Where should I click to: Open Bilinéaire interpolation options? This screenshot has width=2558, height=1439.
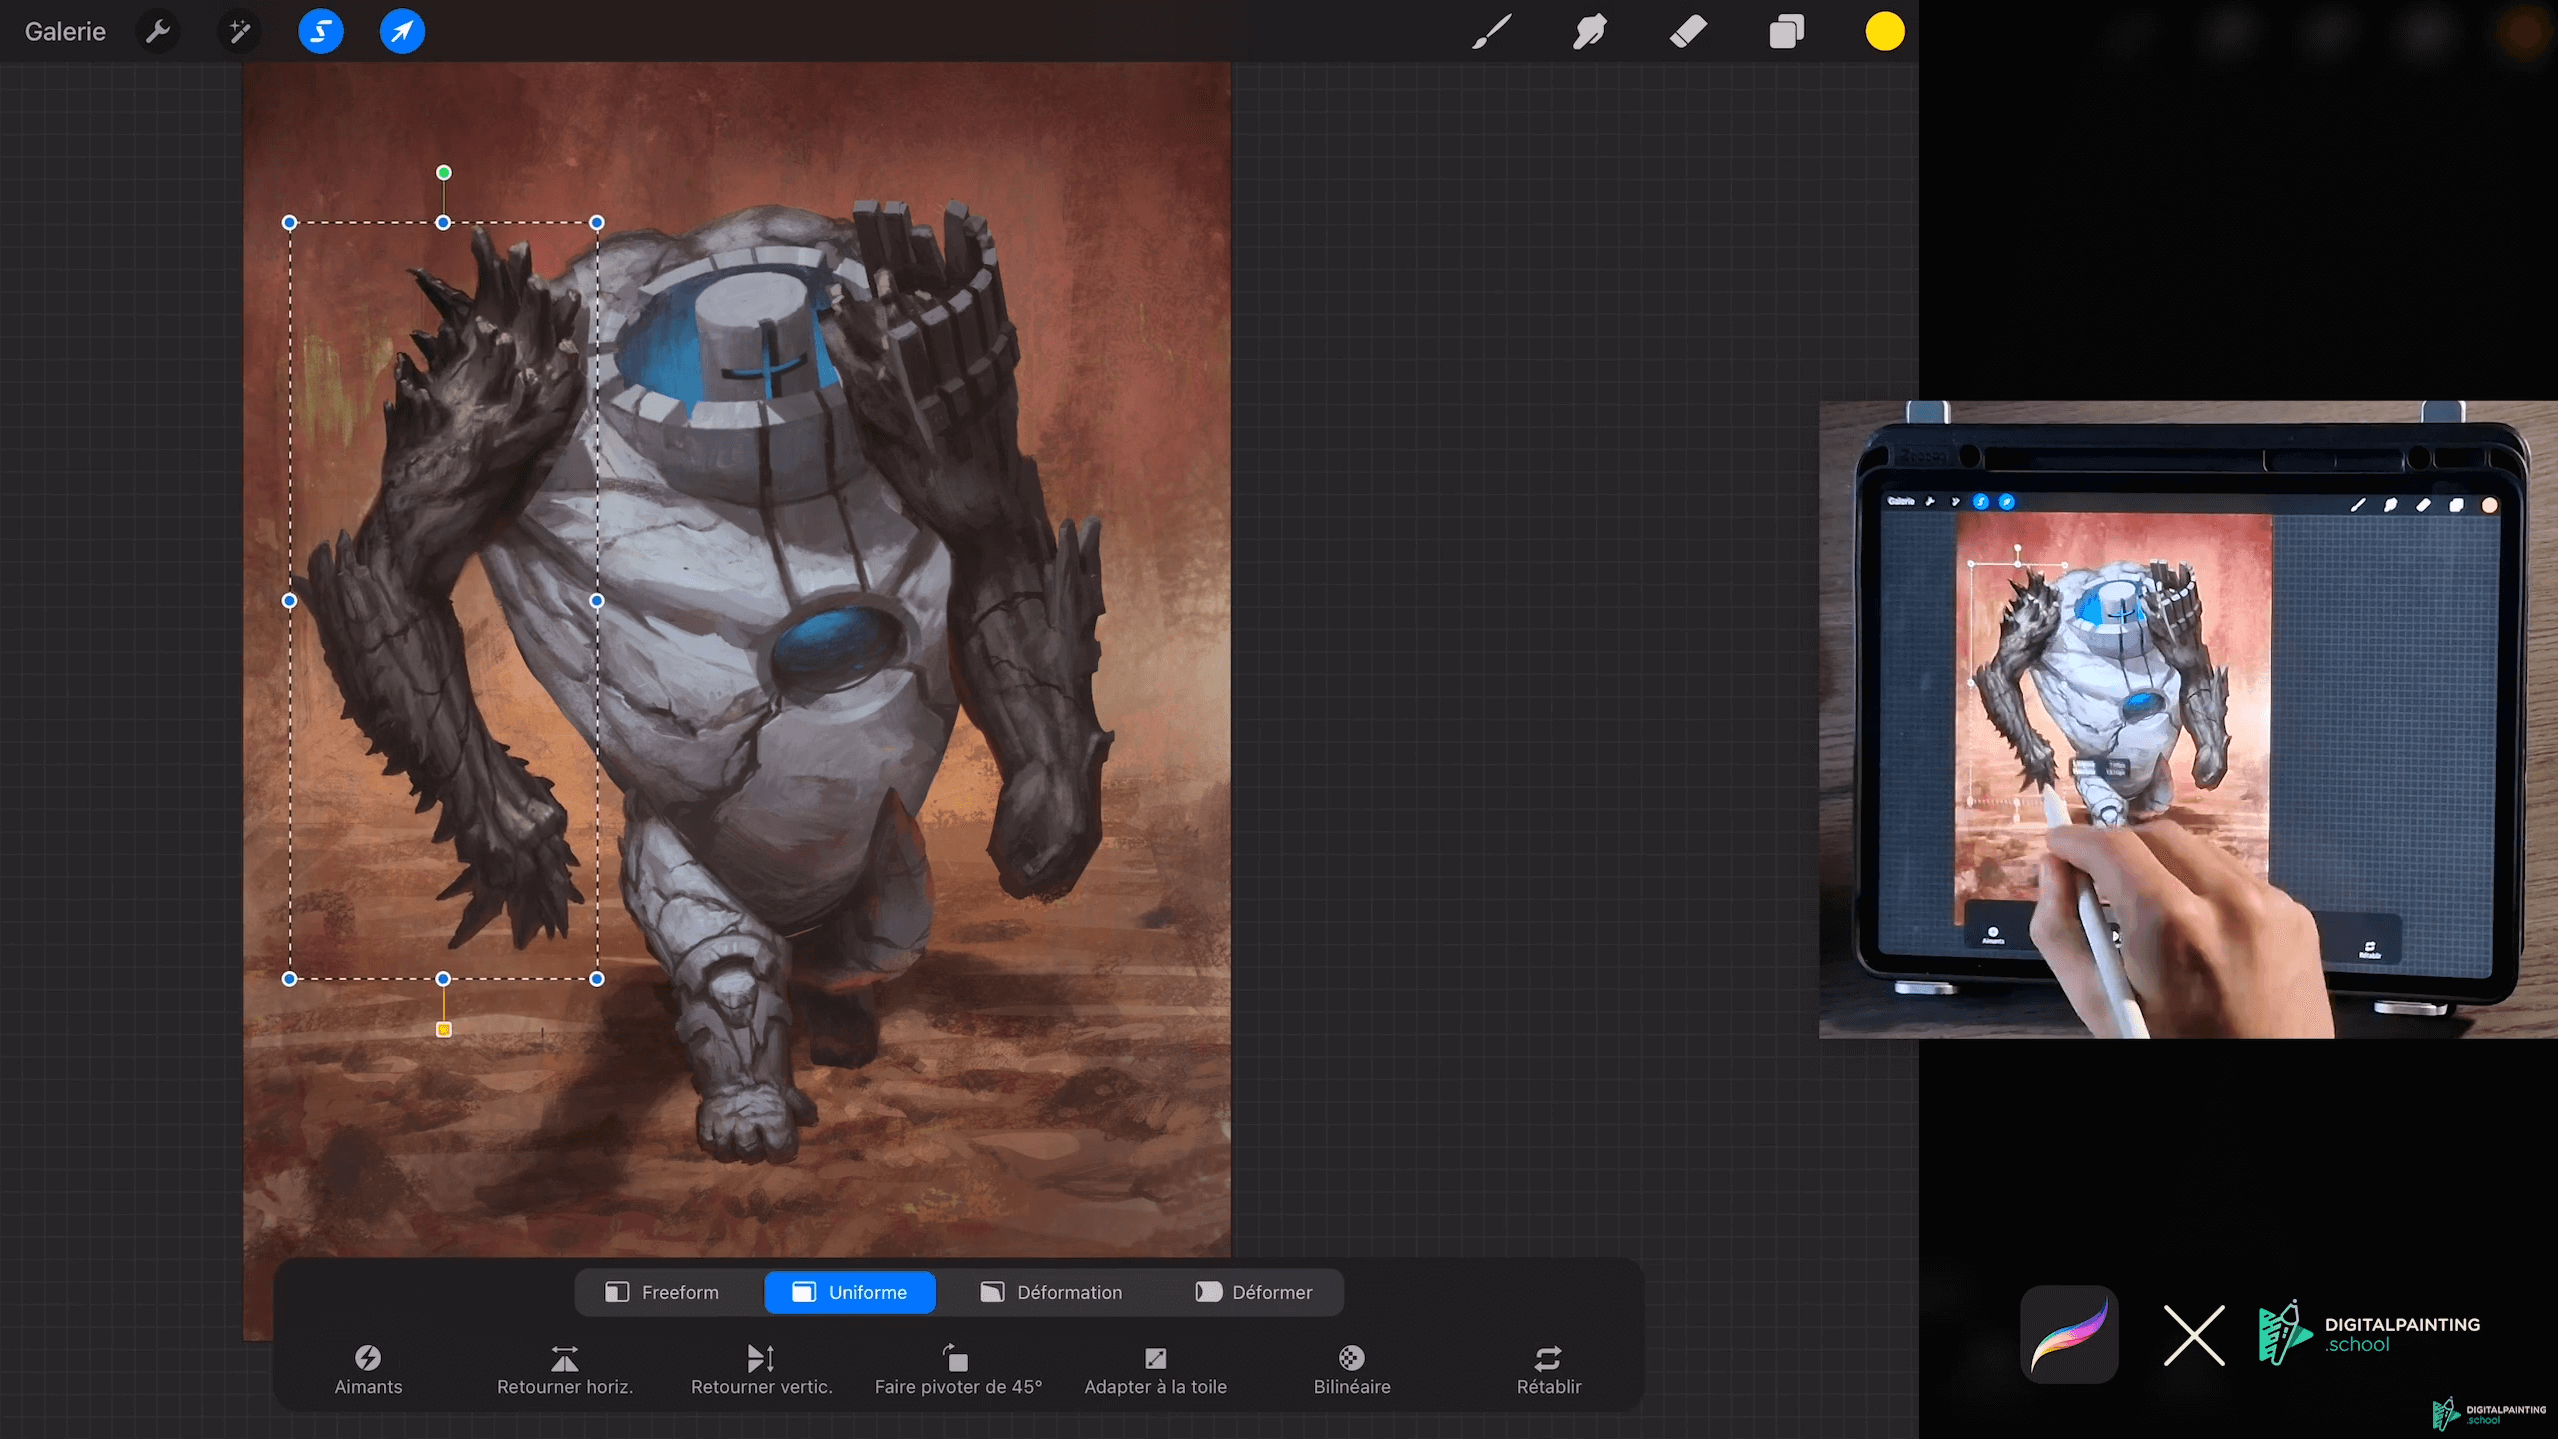1351,1369
